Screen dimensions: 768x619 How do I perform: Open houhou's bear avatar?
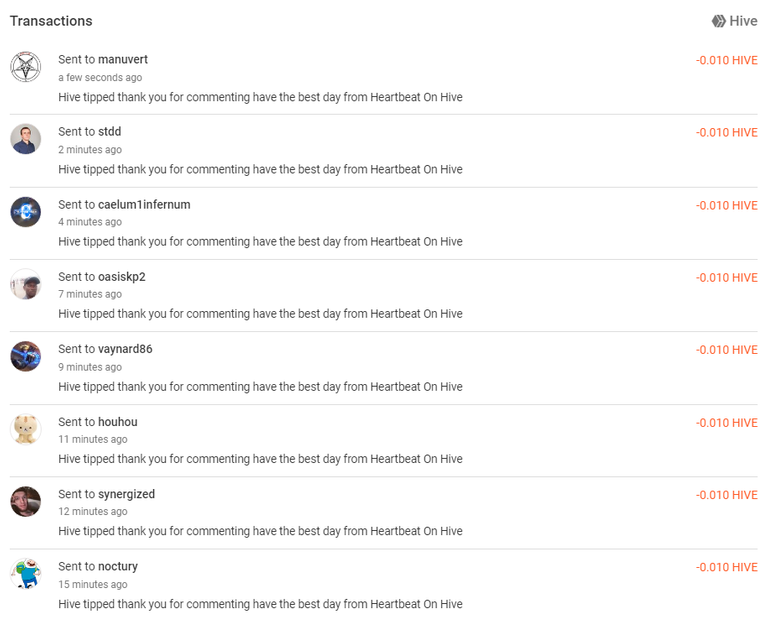[25, 429]
